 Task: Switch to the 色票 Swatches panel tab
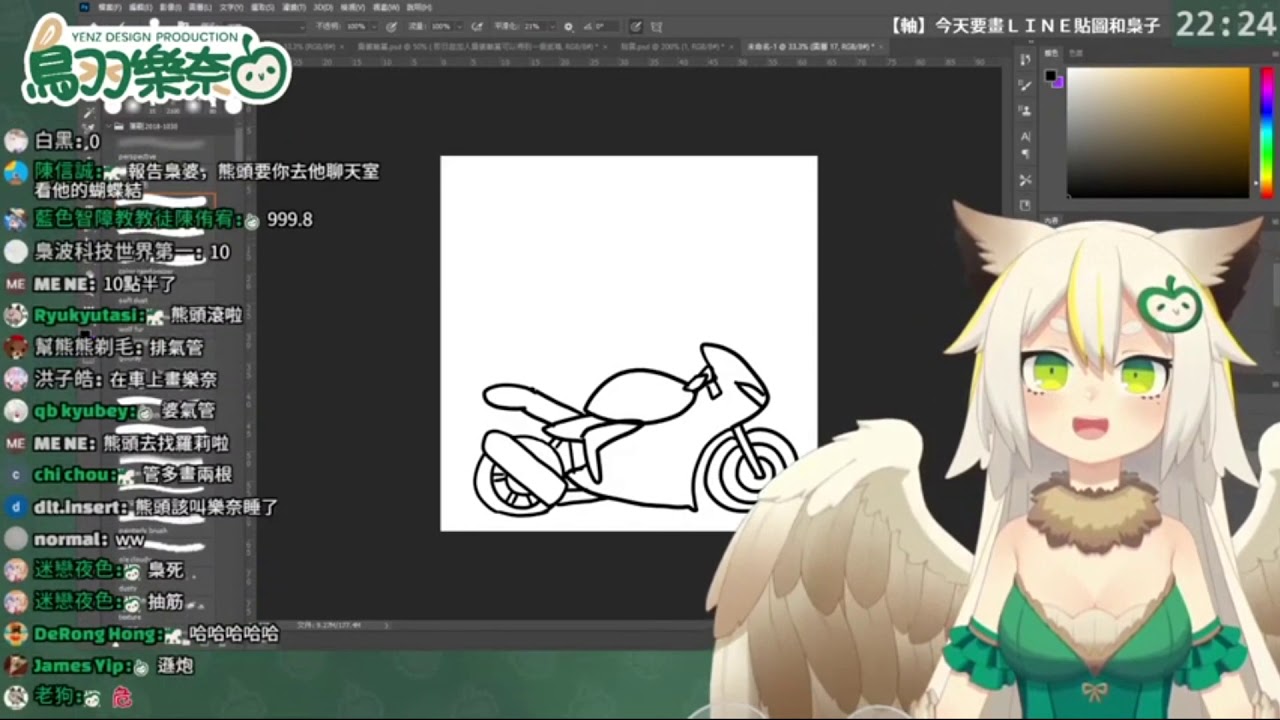1076,53
